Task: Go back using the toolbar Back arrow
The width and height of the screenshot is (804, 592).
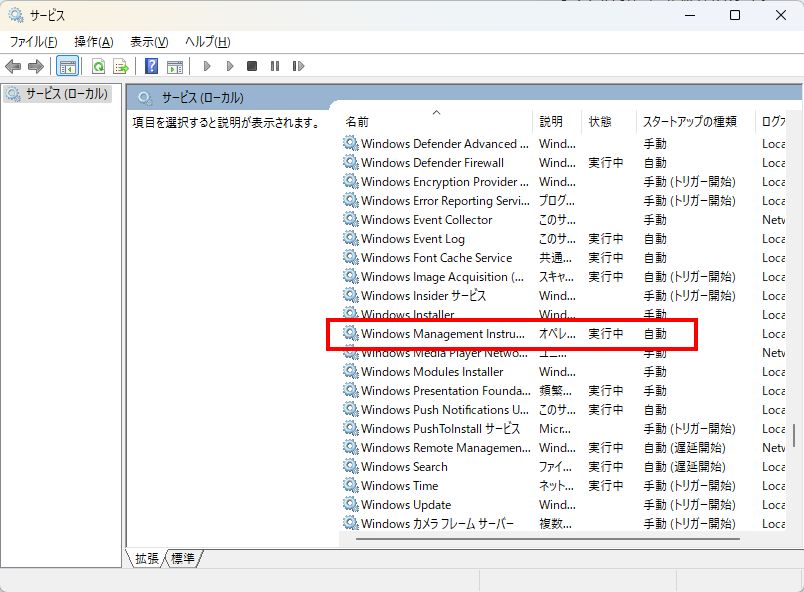Action: (x=13, y=66)
